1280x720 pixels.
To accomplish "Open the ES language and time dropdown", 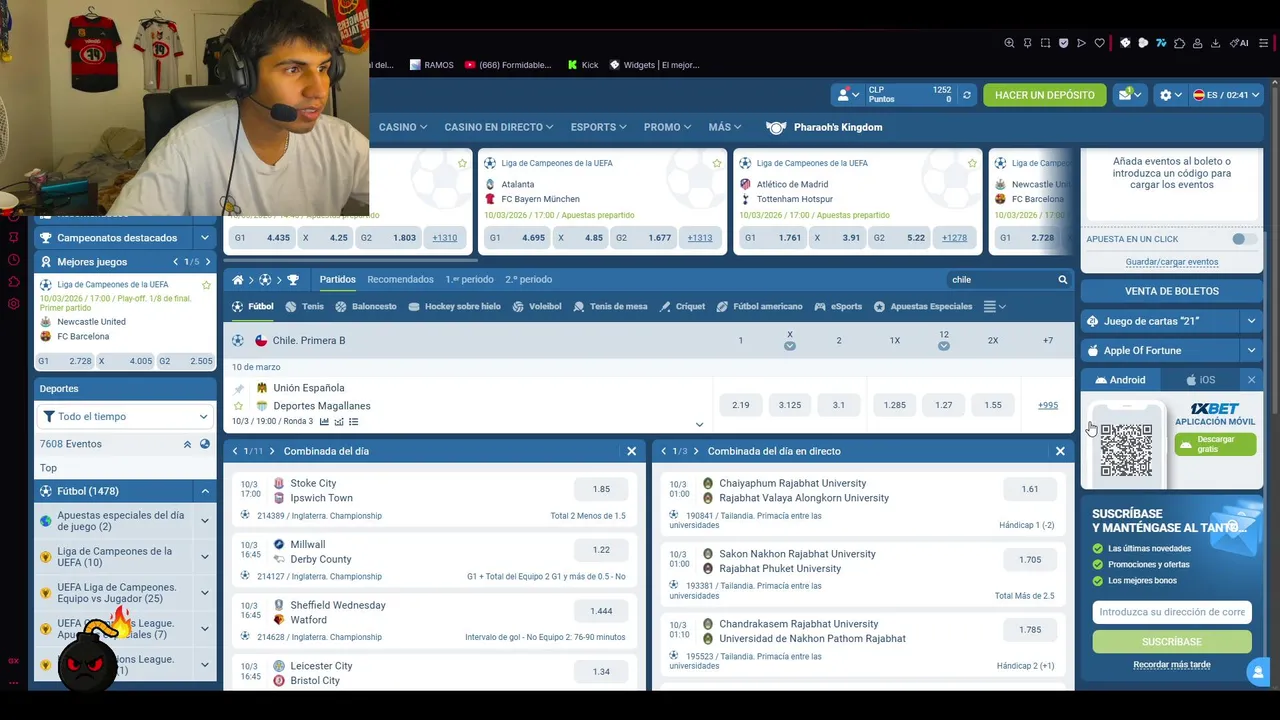I will pyautogui.click(x=1226, y=95).
